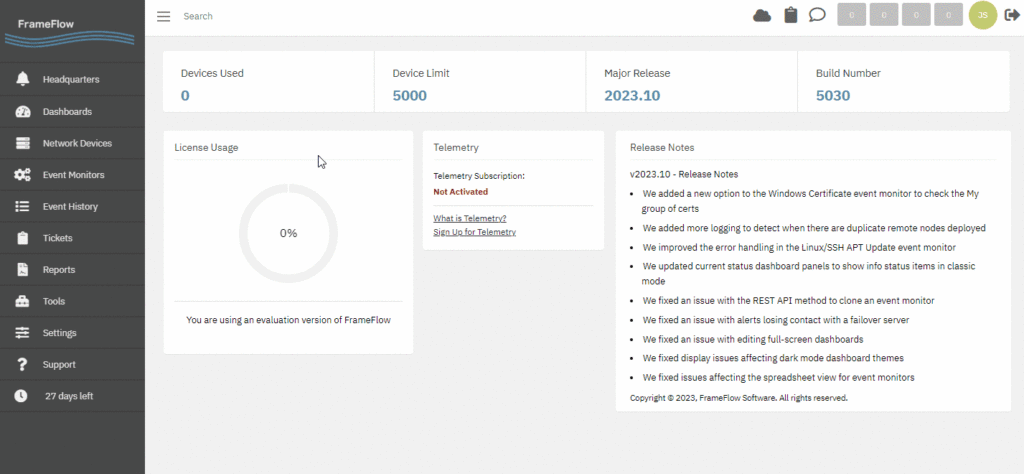This screenshot has height=474, width=1024.
Task: Click the JS user avatar
Action: click(983, 15)
